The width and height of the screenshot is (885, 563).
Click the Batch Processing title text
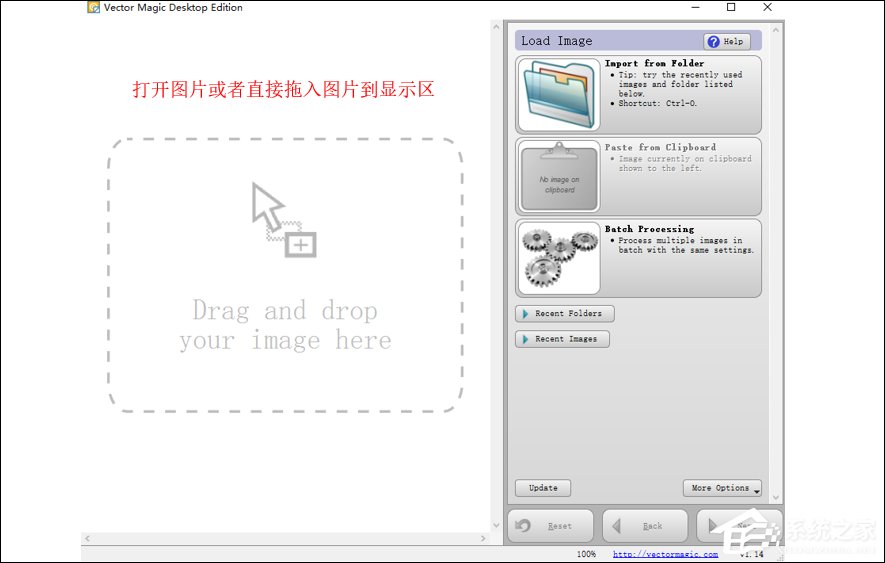tap(650, 229)
